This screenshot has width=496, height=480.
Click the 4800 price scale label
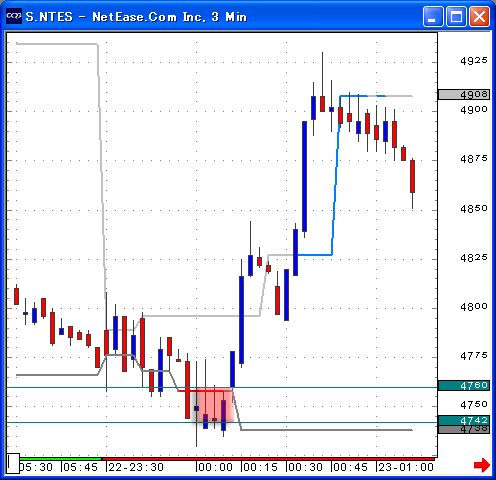[474, 306]
